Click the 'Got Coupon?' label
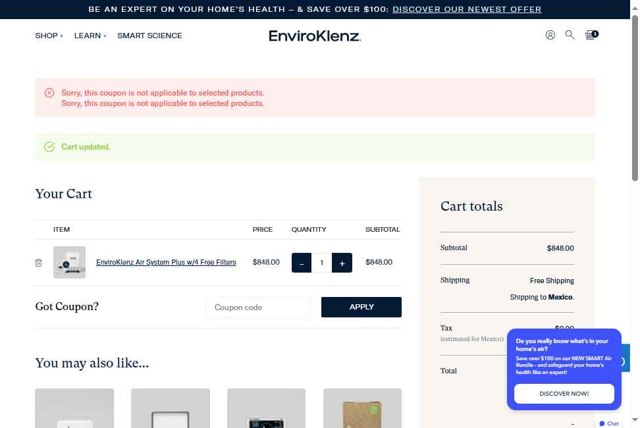The image size is (640, 428). coord(67,306)
